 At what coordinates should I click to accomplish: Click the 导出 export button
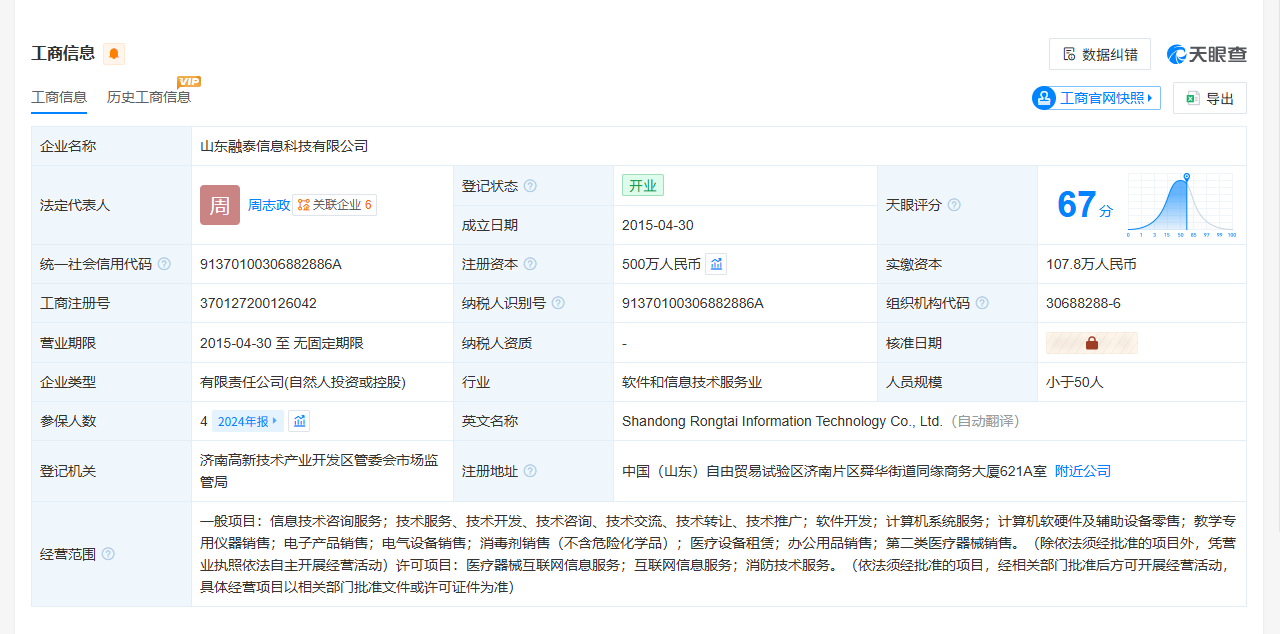pyautogui.click(x=1209, y=98)
